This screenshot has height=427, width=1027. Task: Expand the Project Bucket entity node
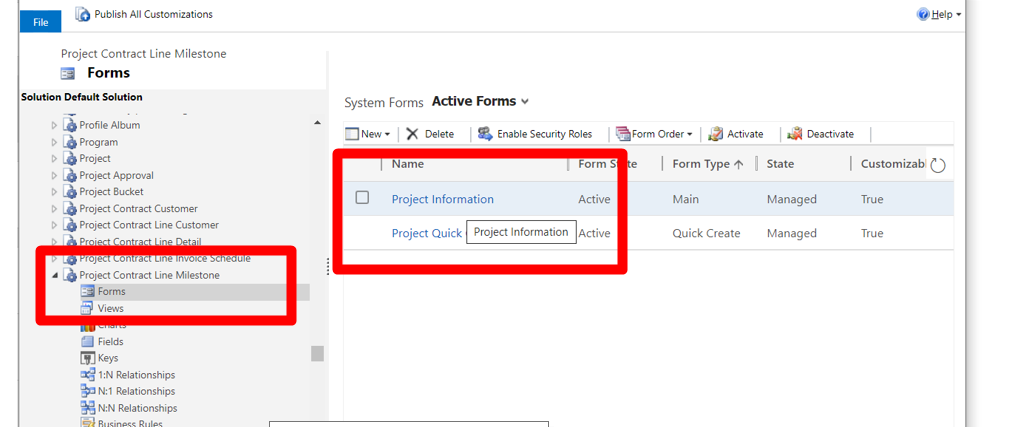55,192
